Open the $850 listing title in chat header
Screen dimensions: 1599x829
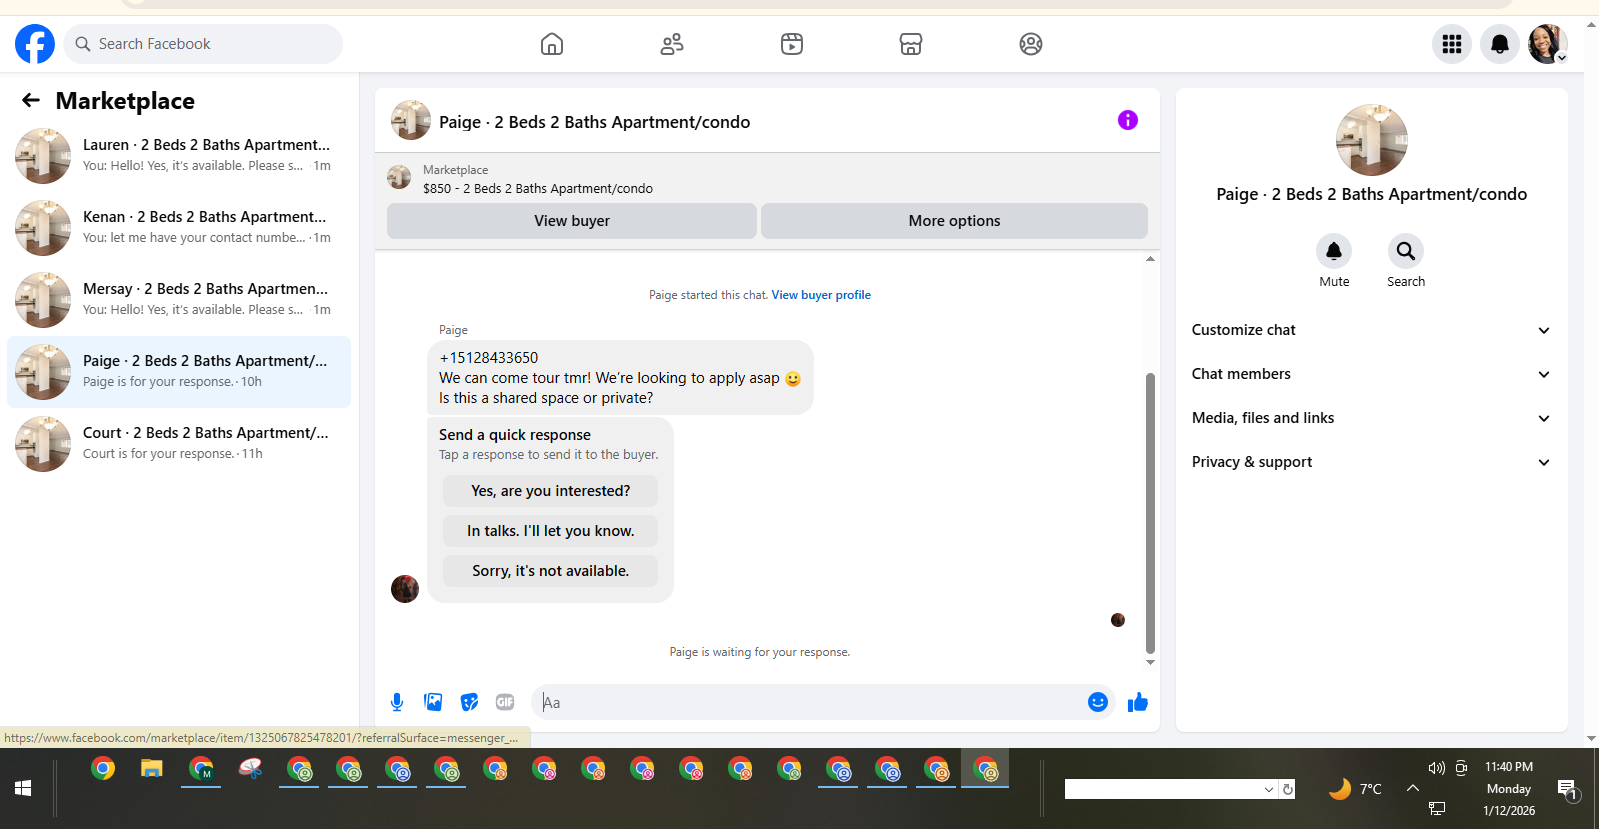(x=538, y=188)
